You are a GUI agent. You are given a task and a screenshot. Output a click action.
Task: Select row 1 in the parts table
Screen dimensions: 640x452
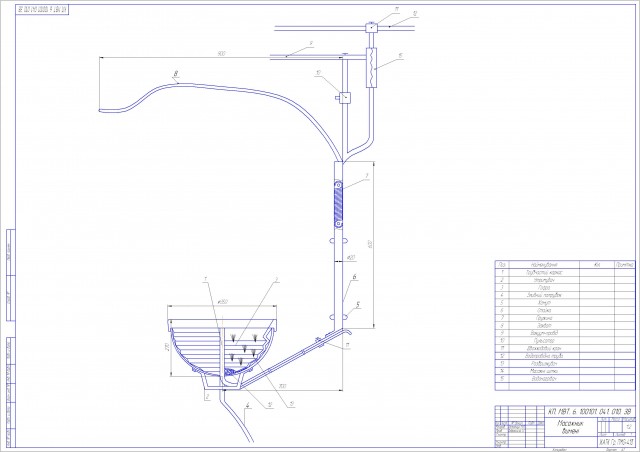click(543, 272)
